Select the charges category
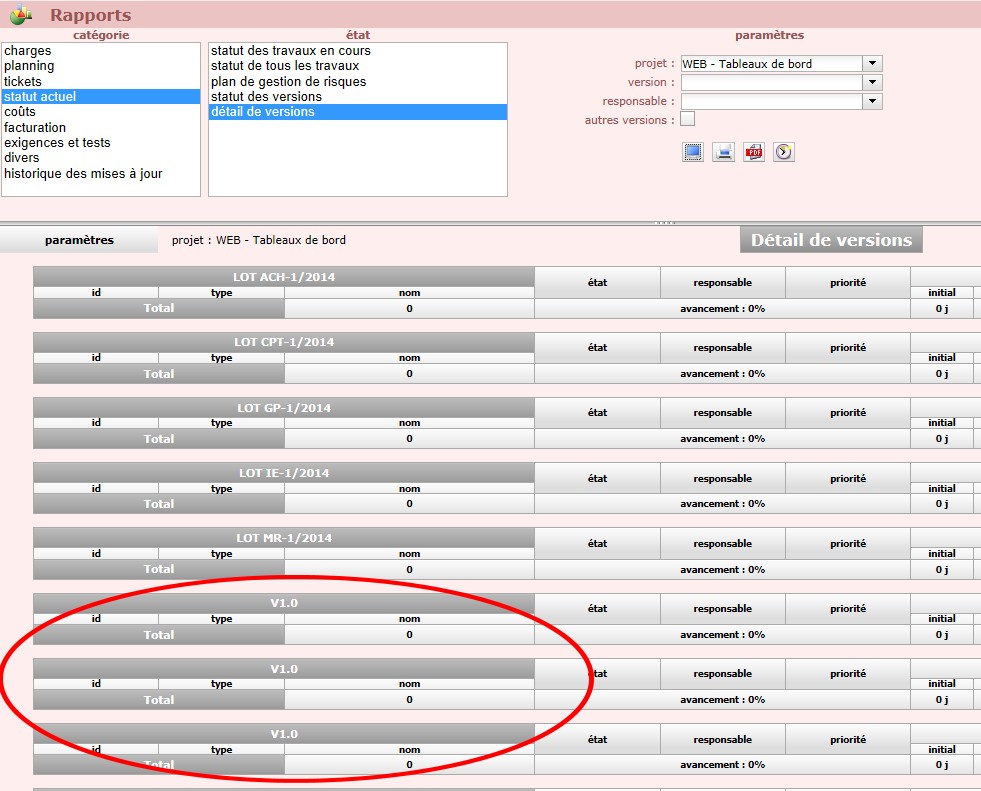The height and width of the screenshot is (791, 981). [x=28, y=51]
